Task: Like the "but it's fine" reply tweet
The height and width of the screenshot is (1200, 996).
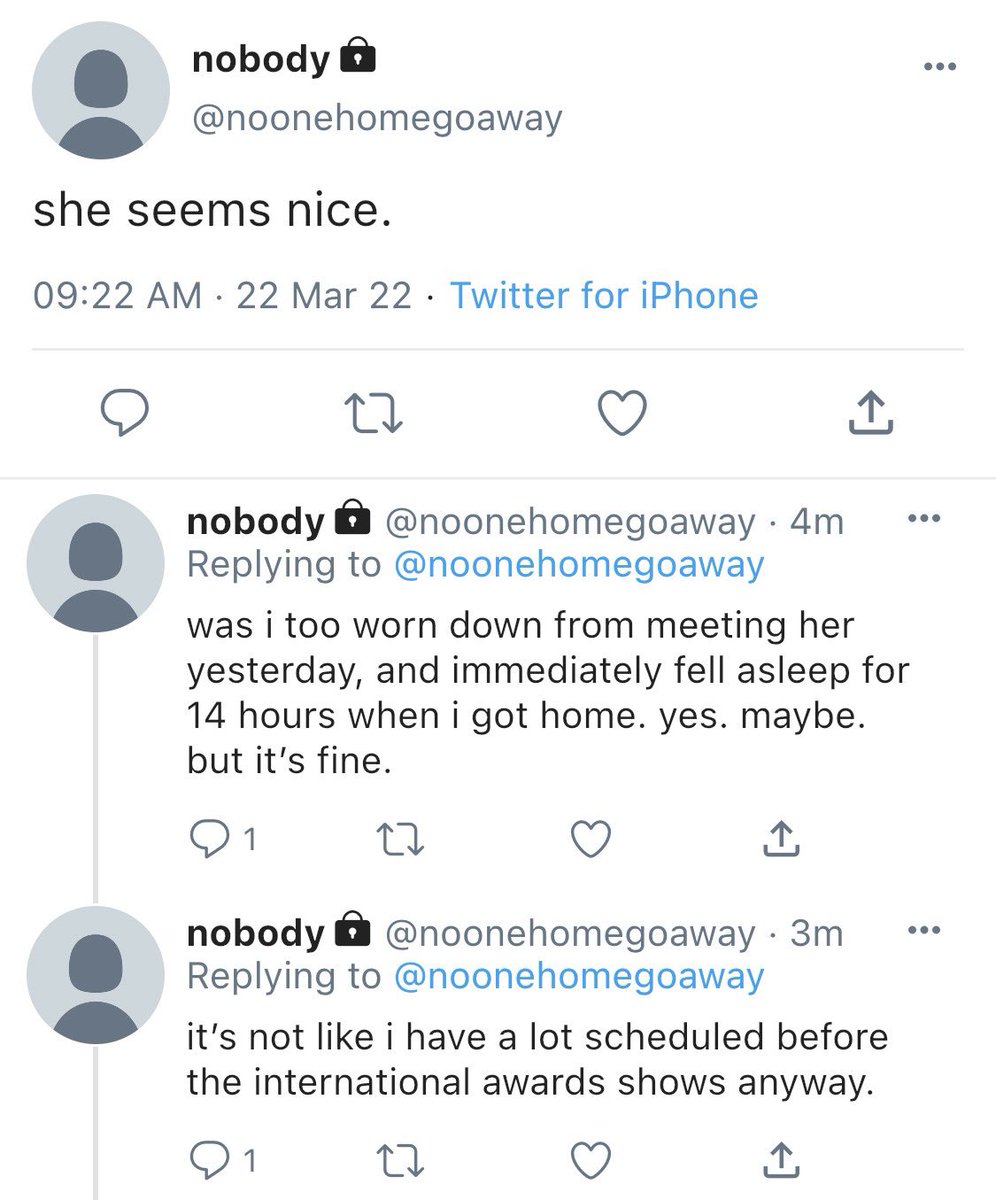Action: pyautogui.click(x=591, y=840)
